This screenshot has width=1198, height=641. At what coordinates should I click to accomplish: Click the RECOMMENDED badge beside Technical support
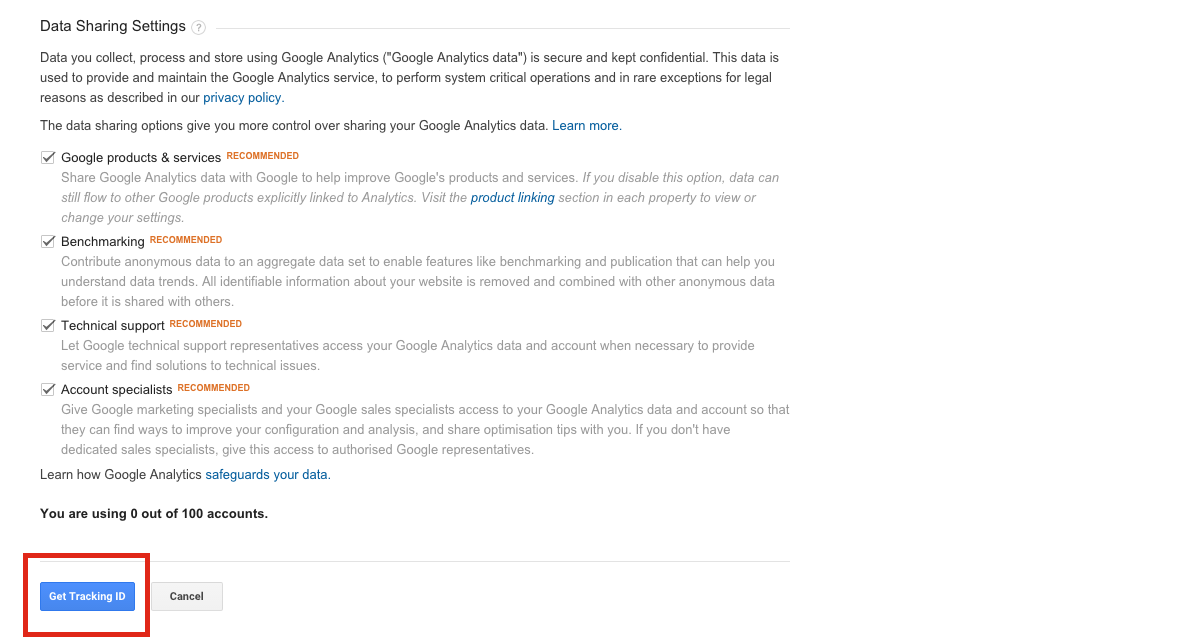[206, 324]
